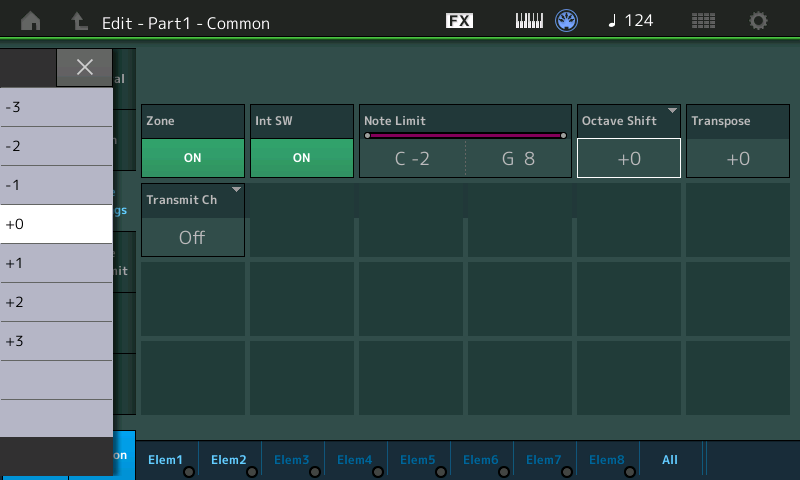The width and height of the screenshot is (800, 480).
Task: Open the grid live set icon
Action: (703, 20)
